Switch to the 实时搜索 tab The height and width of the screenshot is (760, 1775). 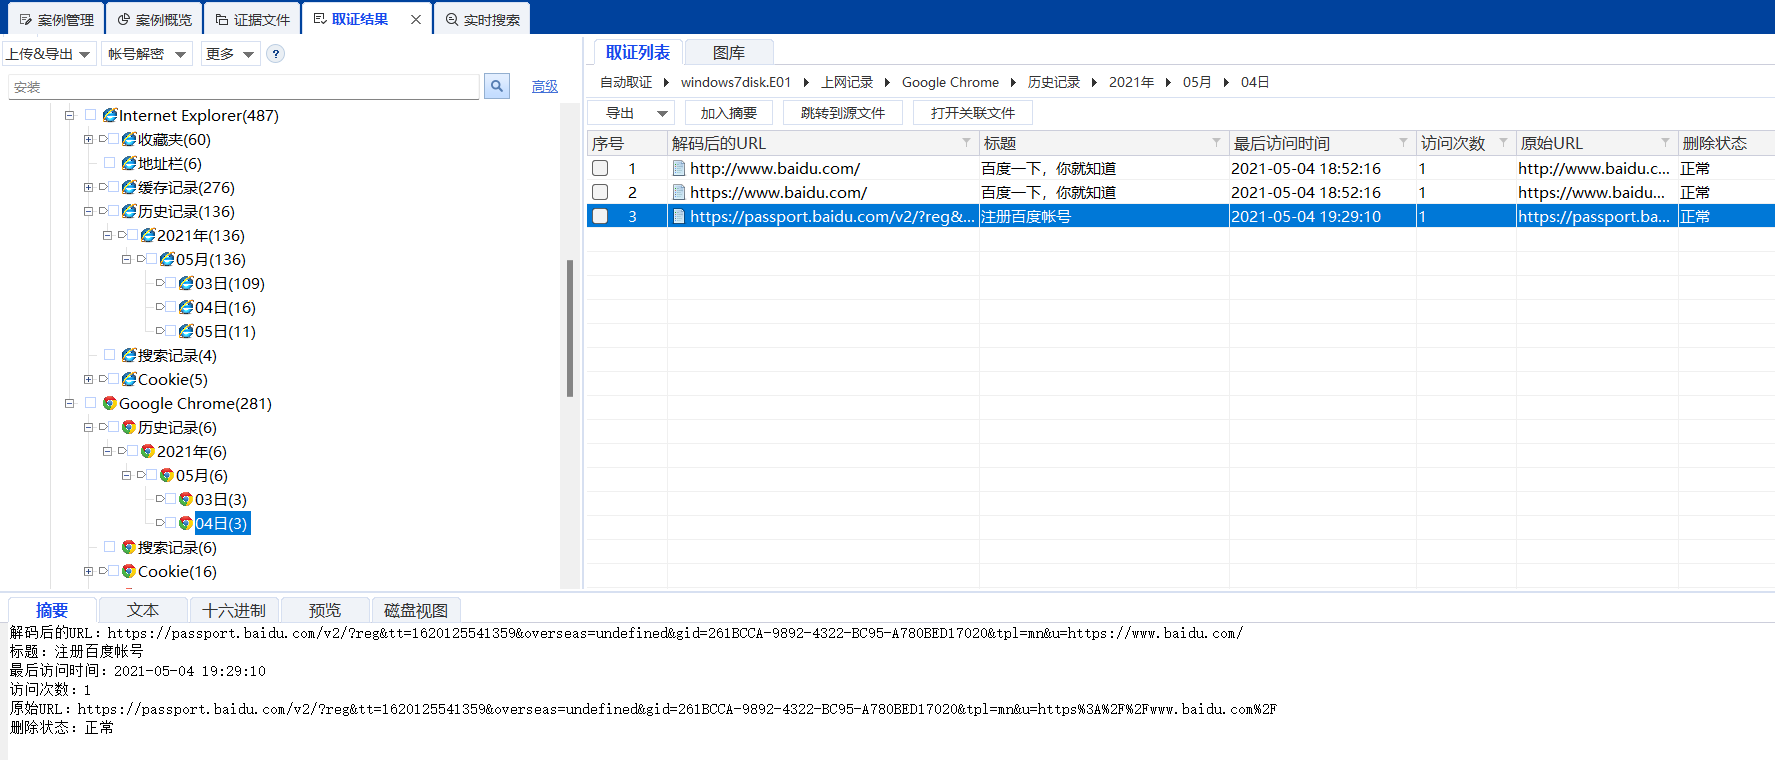tap(482, 19)
